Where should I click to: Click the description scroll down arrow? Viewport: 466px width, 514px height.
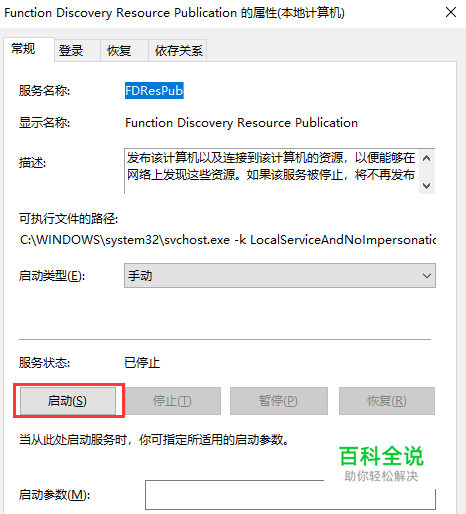[x=426, y=185]
